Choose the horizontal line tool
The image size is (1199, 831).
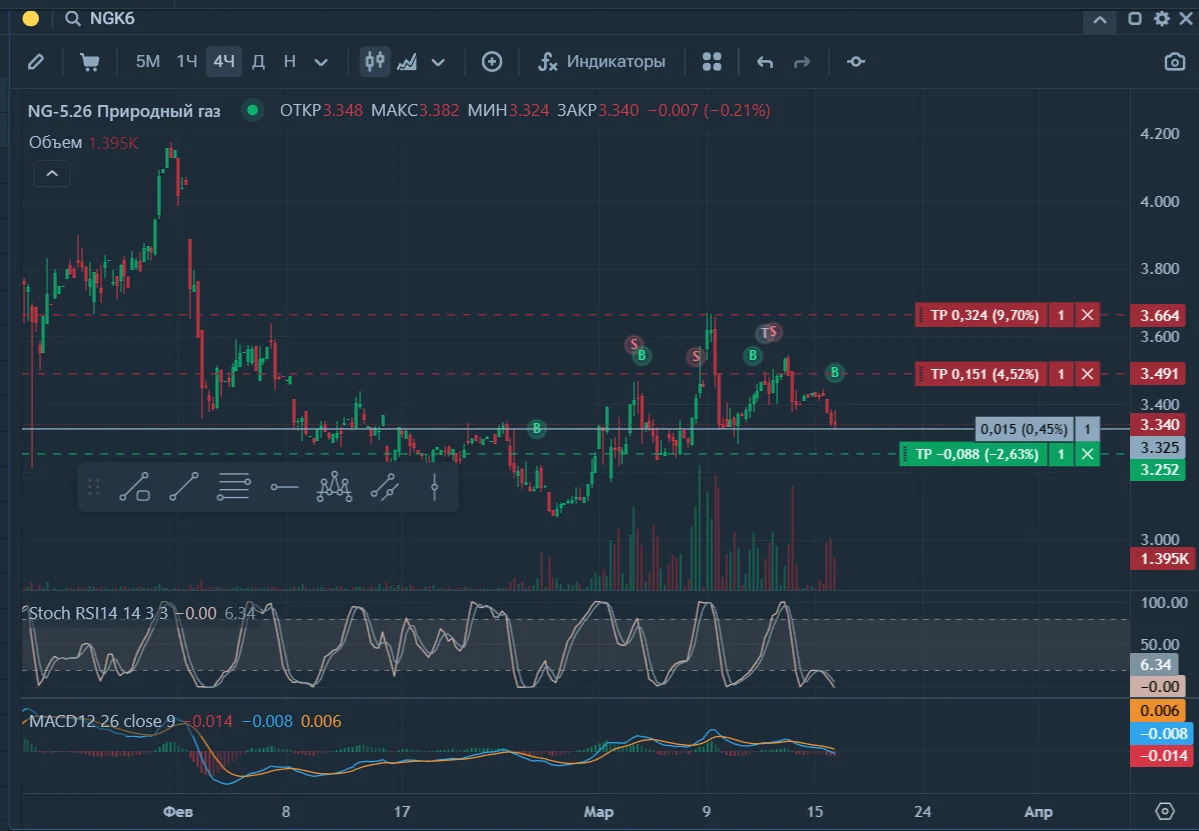284,487
